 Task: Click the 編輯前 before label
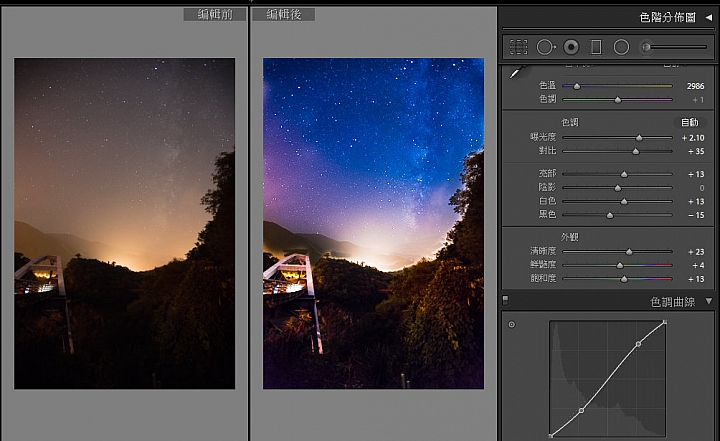[x=215, y=14]
